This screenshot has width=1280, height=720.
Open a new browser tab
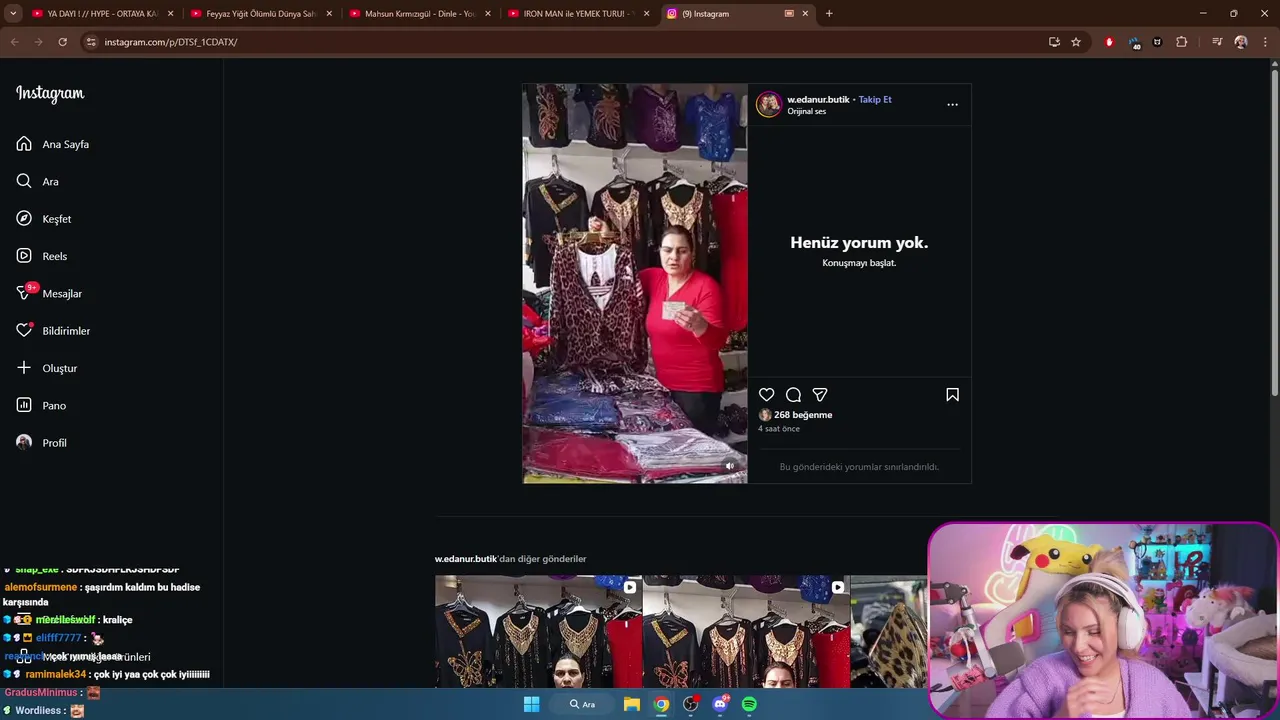coord(829,14)
